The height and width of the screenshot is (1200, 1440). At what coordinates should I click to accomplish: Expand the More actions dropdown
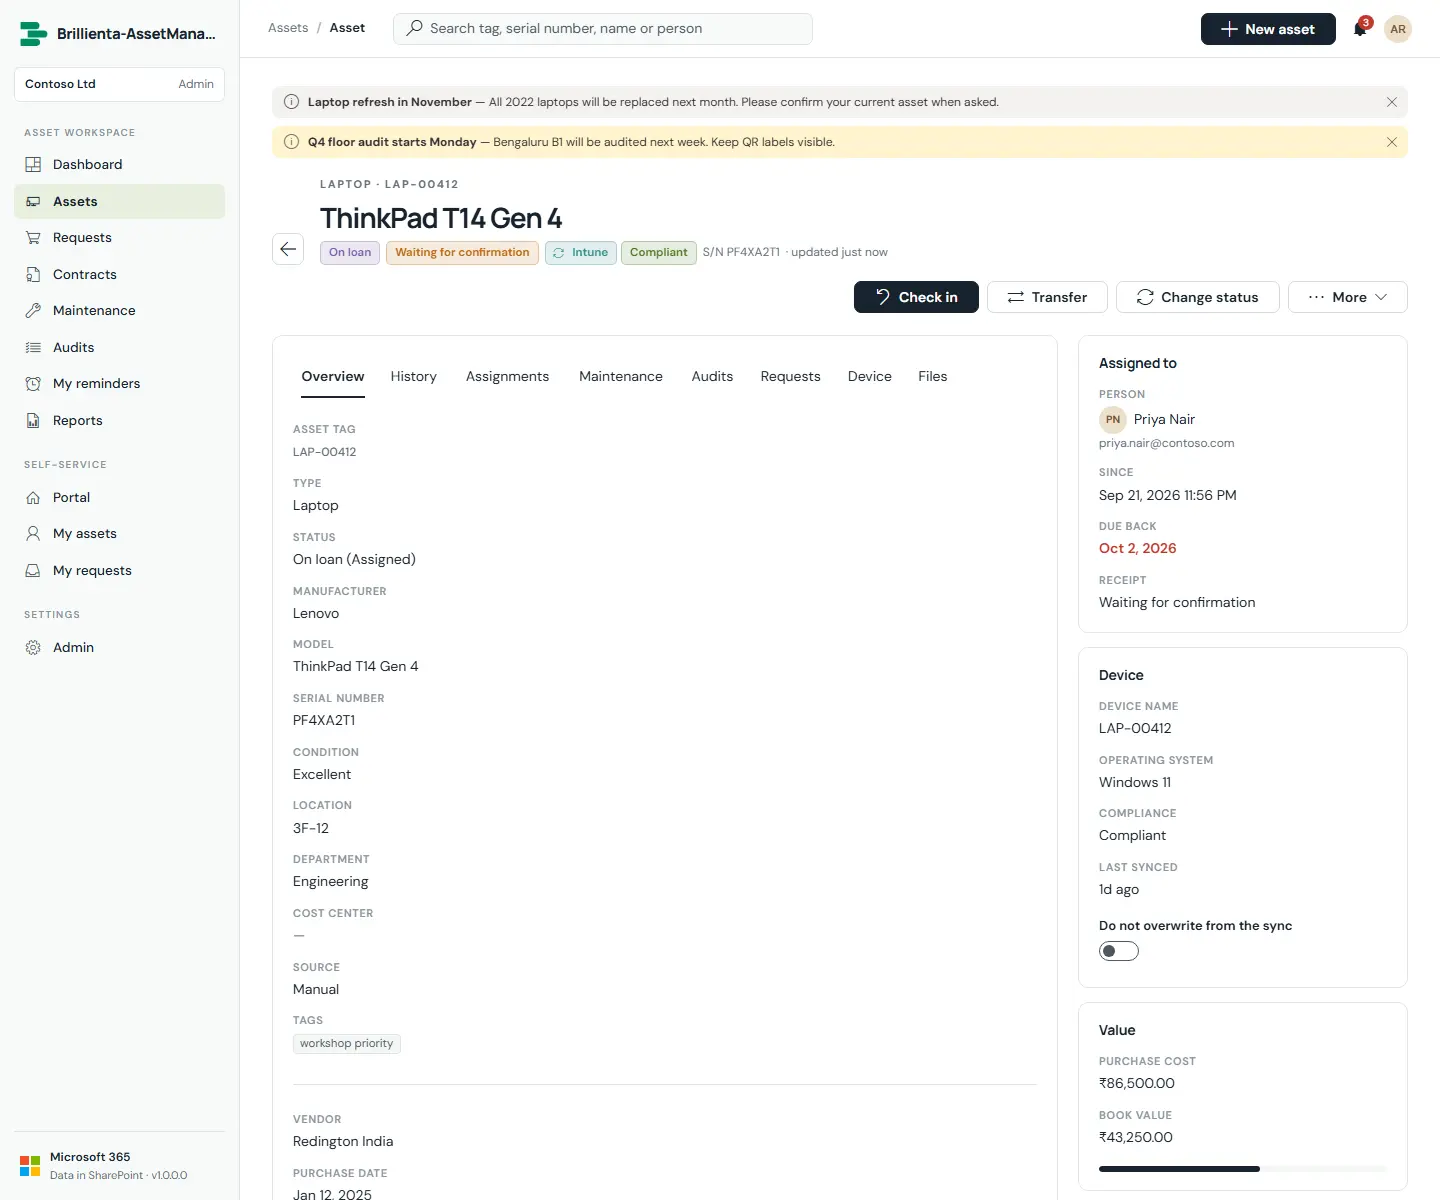(x=1347, y=297)
